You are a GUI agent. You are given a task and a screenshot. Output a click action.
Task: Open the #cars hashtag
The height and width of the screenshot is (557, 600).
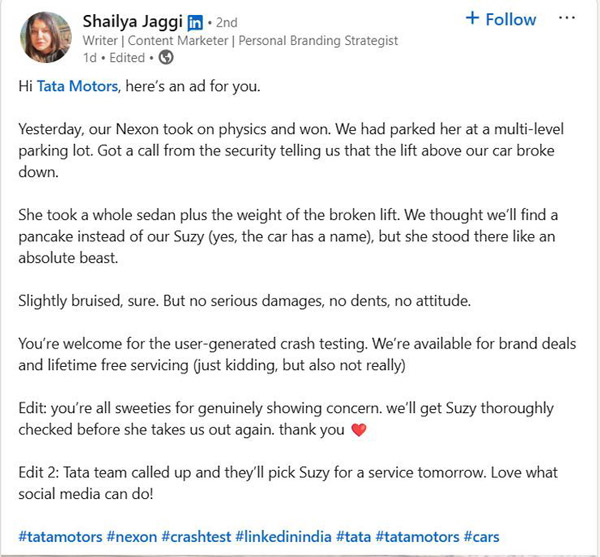[x=482, y=537]
